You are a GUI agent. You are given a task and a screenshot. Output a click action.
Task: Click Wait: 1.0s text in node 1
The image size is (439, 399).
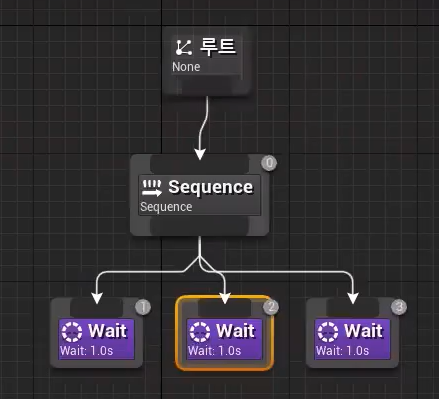tap(87, 351)
